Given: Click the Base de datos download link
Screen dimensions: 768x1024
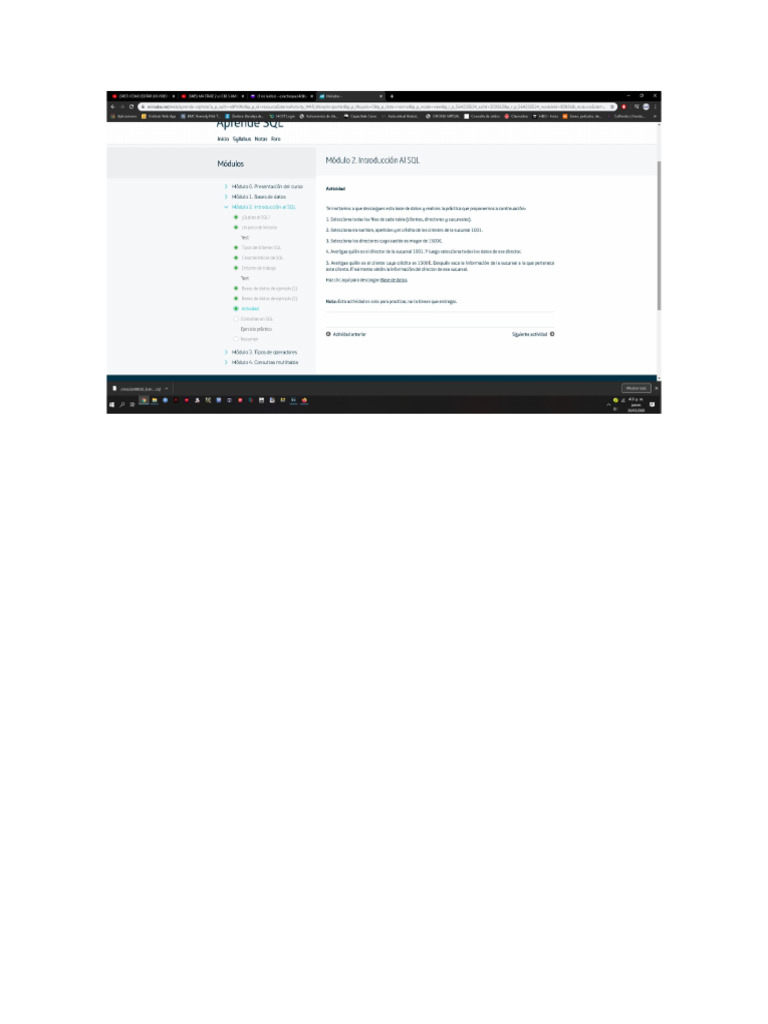Looking at the screenshot, I should coord(394,280).
